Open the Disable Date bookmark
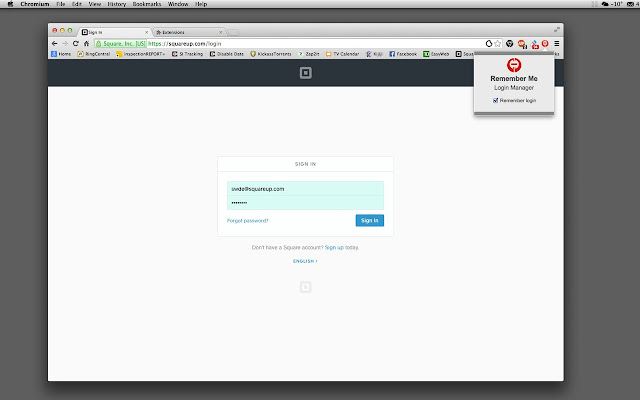This screenshot has height=400, width=640. point(227,54)
